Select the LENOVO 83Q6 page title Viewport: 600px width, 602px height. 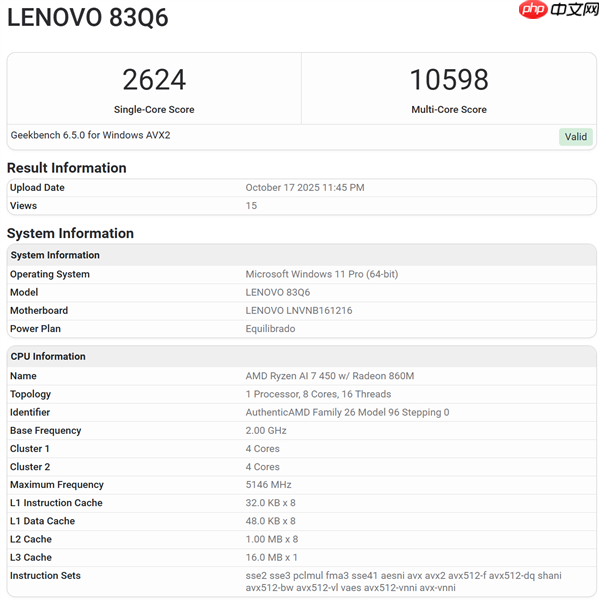(x=88, y=18)
